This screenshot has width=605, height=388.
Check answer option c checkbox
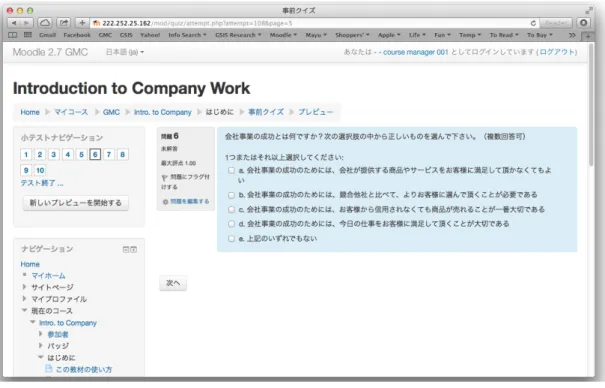pos(231,209)
